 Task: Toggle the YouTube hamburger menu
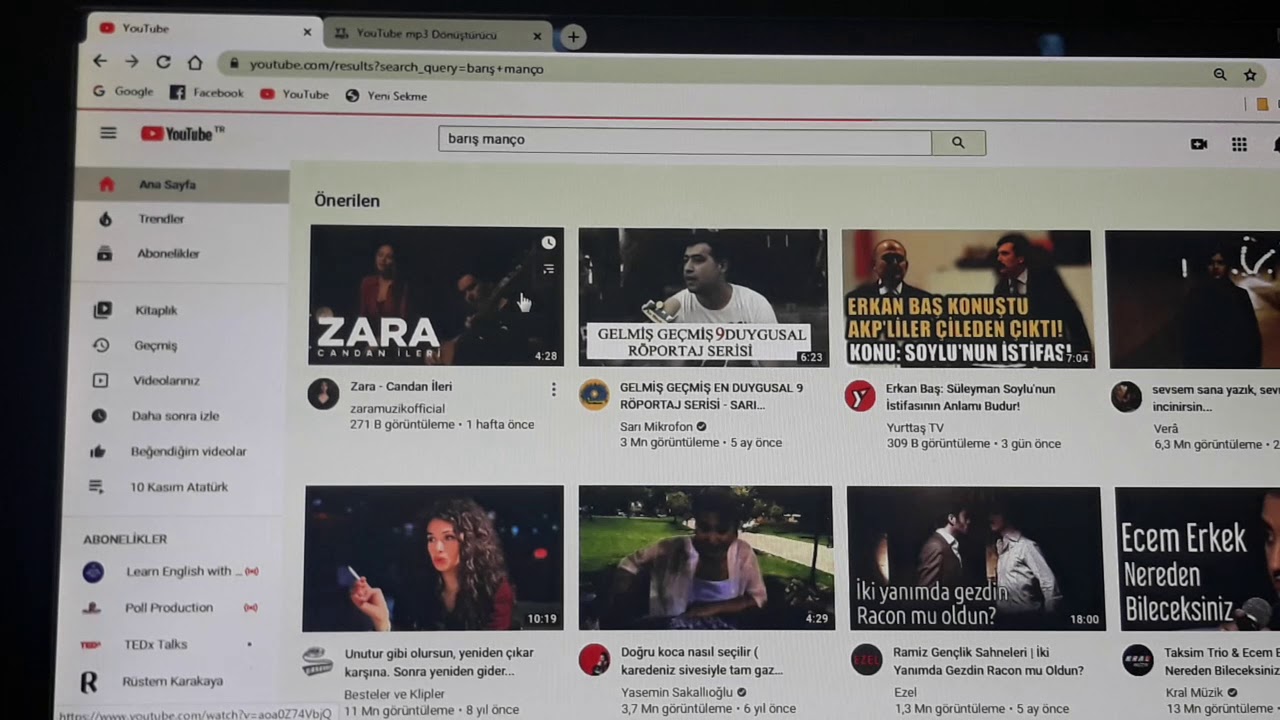[x=108, y=132]
